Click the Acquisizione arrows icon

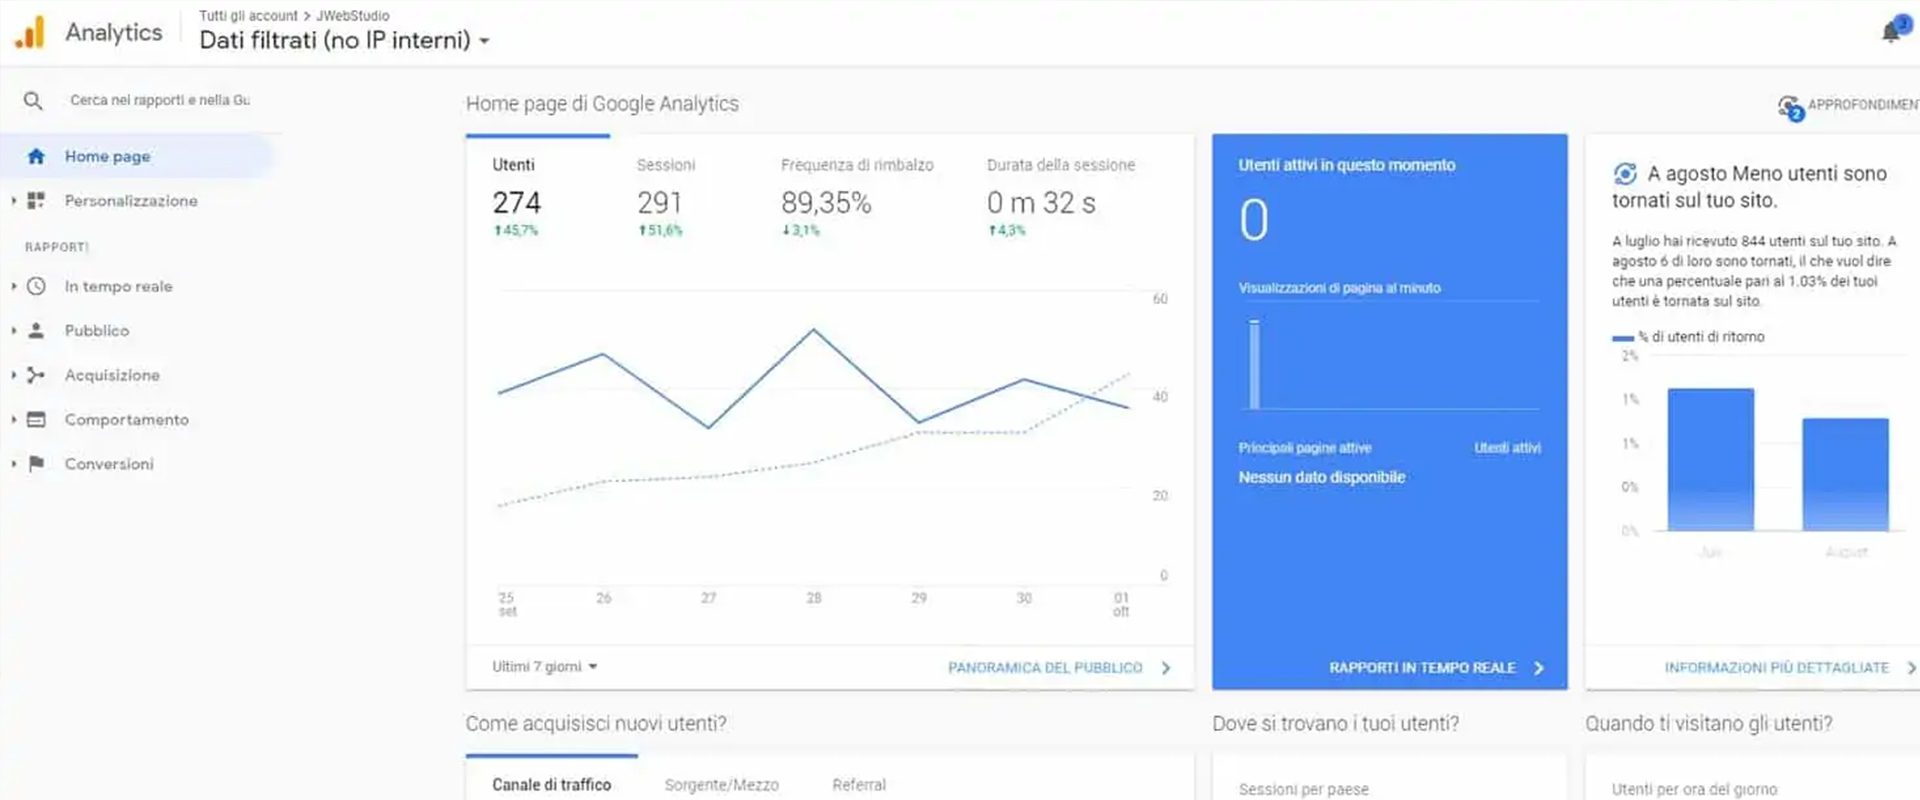(x=36, y=375)
